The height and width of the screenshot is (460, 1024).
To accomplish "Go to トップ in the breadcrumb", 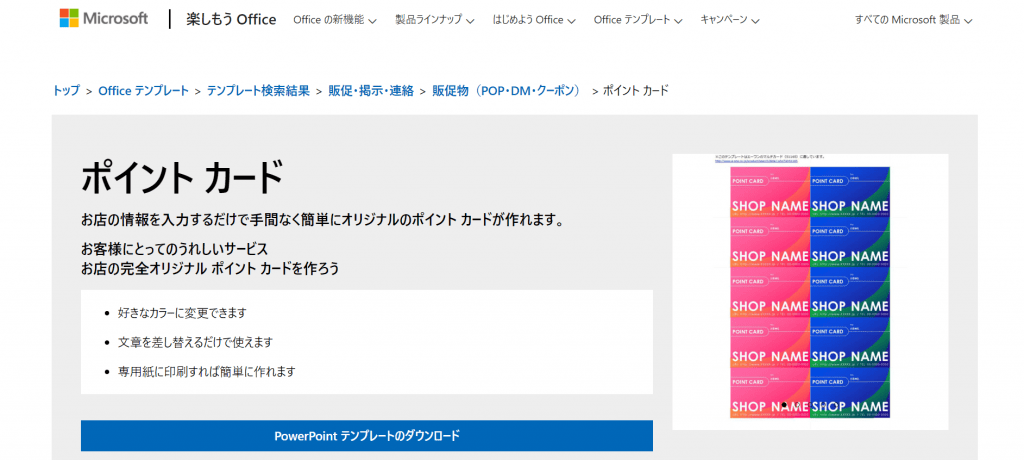I will 66,91.
